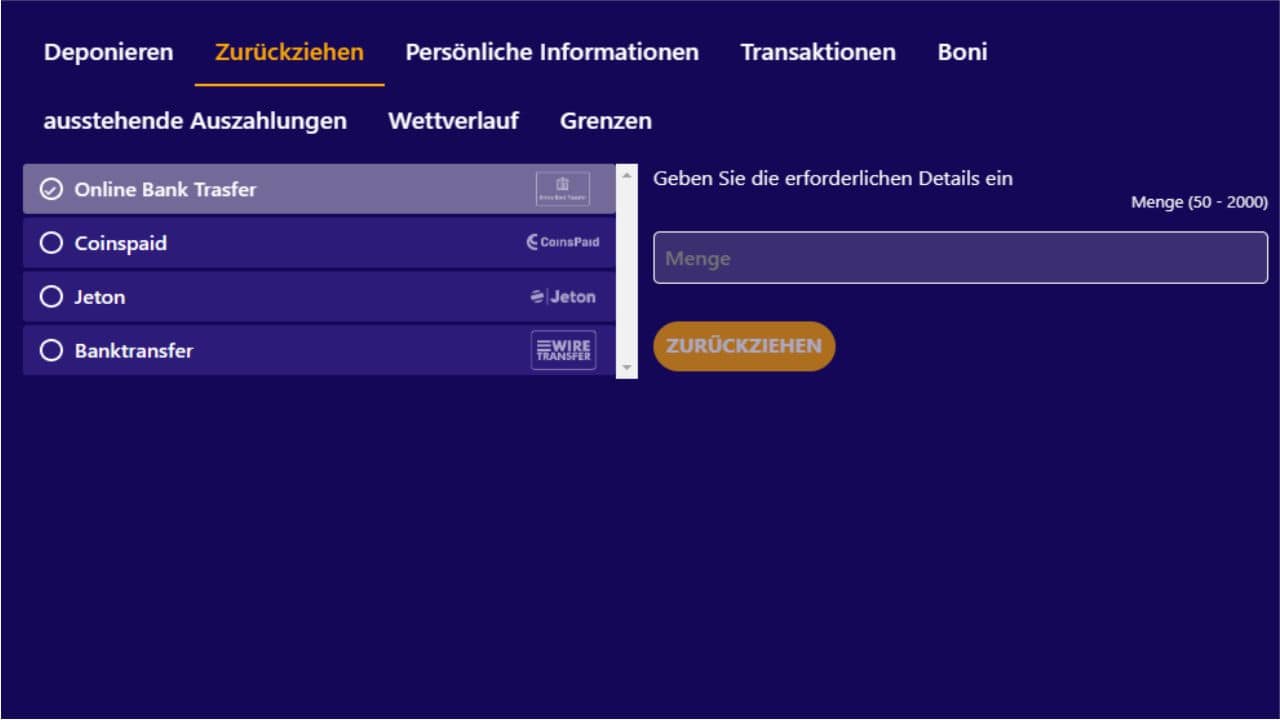The width and height of the screenshot is (1280, 720).
Task: Select the Online Bank Trasfer radio button
Action: click(51, 189)
